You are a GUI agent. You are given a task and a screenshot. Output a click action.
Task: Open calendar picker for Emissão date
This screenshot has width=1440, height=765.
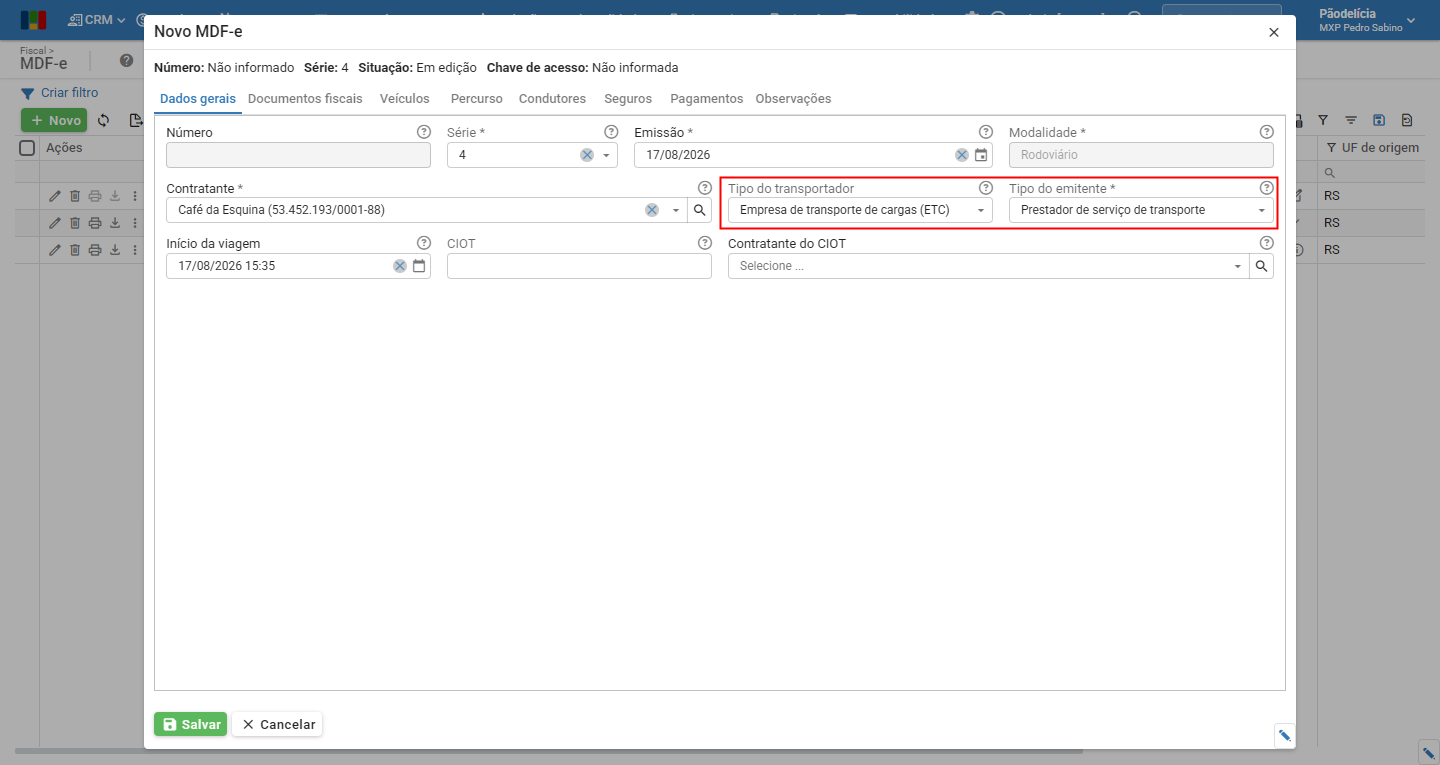coord(981,155)
